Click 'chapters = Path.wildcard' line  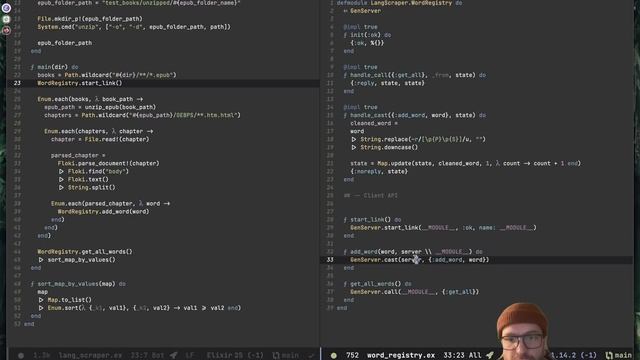click(x=142, y=115)
